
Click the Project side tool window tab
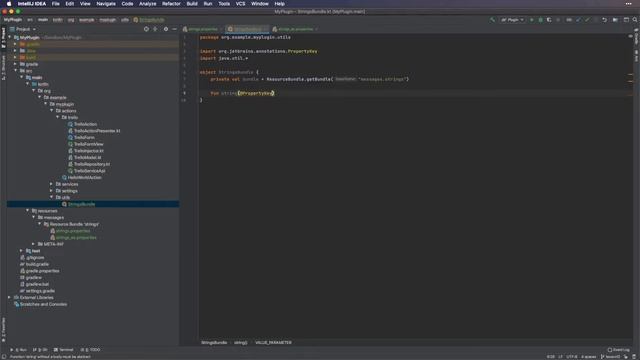pyautogui.click(x=3, y=38)
